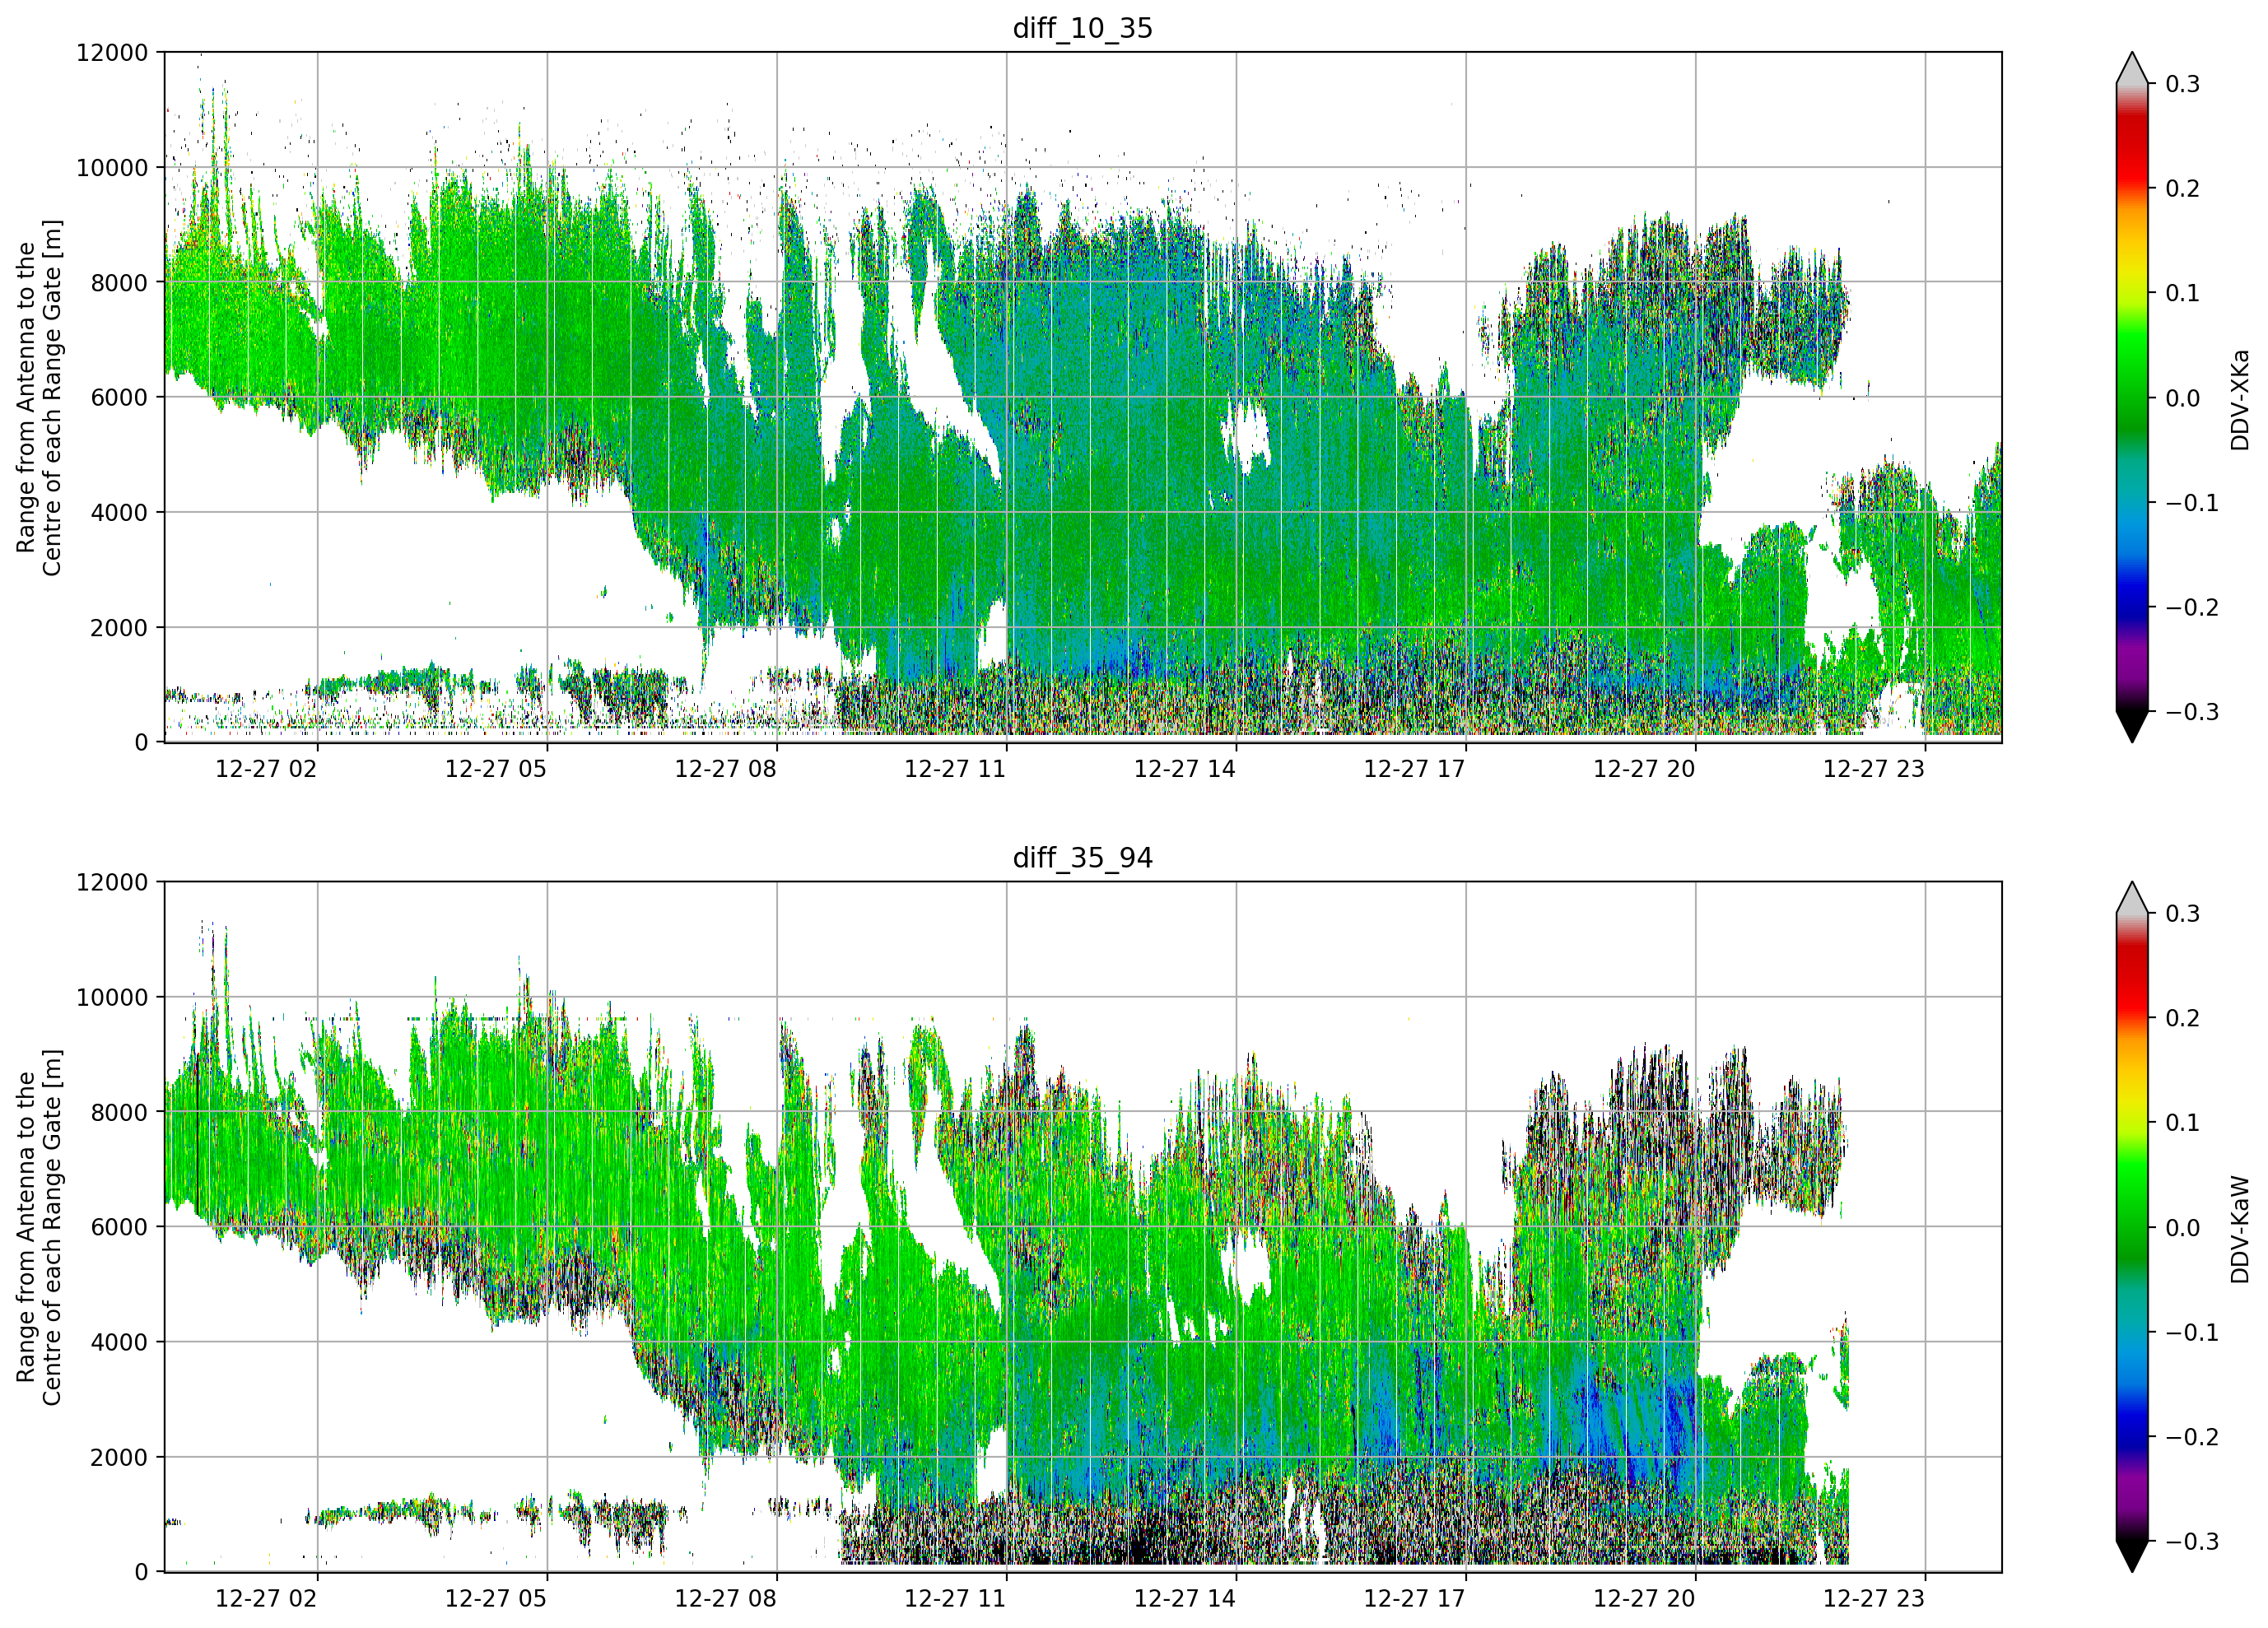Click the 4000 y-tick of diff_35_94 plot
This screenshot has height=1628, width=2268.
coord(119,1343)
